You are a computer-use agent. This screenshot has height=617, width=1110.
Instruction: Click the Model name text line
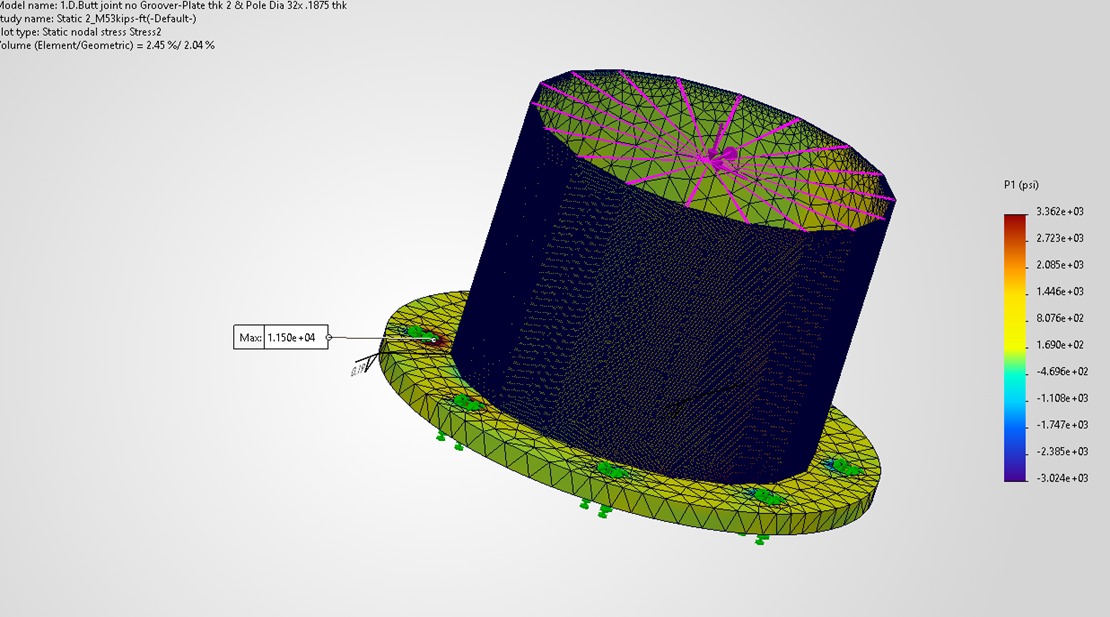(173, 6)
